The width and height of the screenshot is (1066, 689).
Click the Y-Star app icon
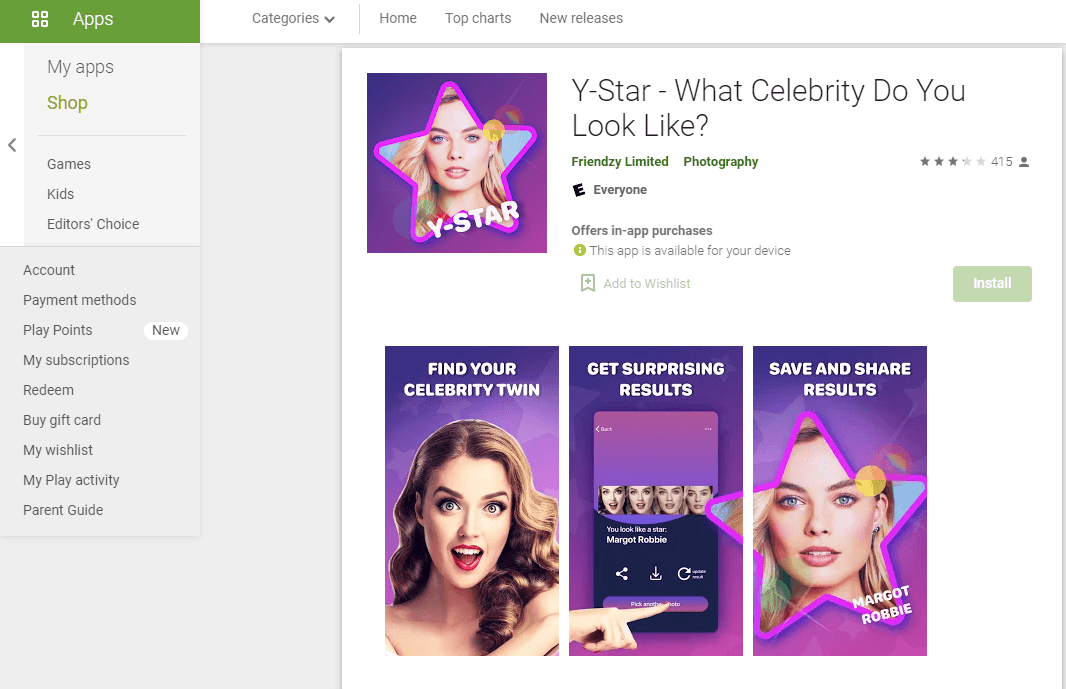coord(457,163)
